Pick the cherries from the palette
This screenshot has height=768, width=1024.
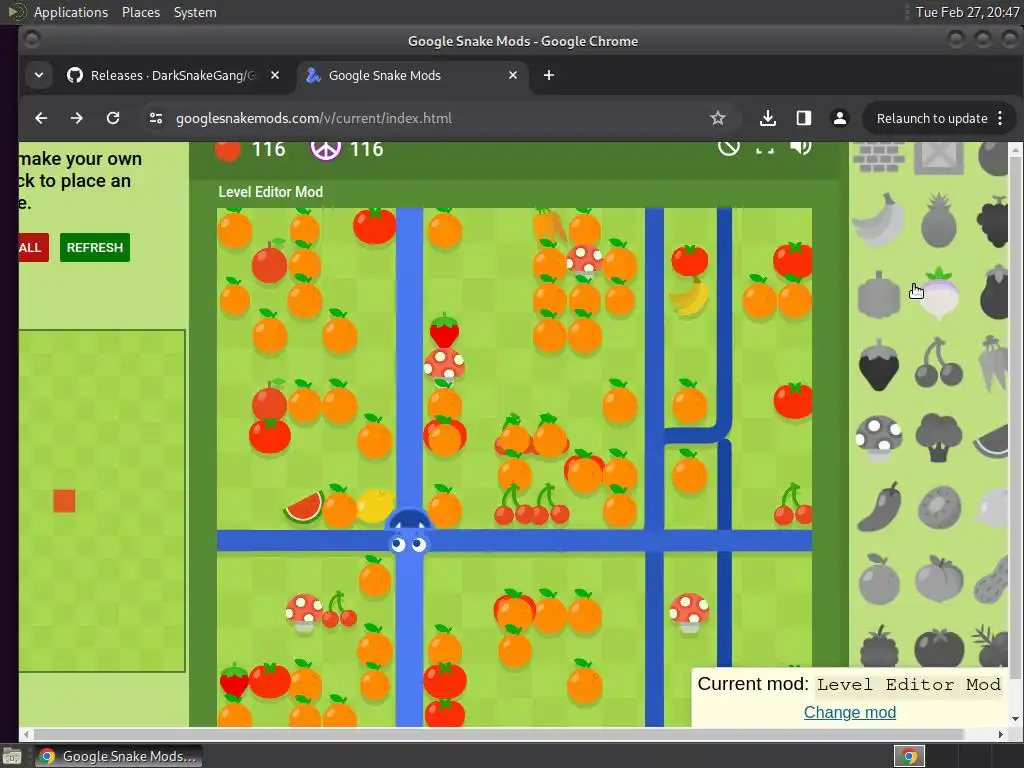click(x=938, y=362)
